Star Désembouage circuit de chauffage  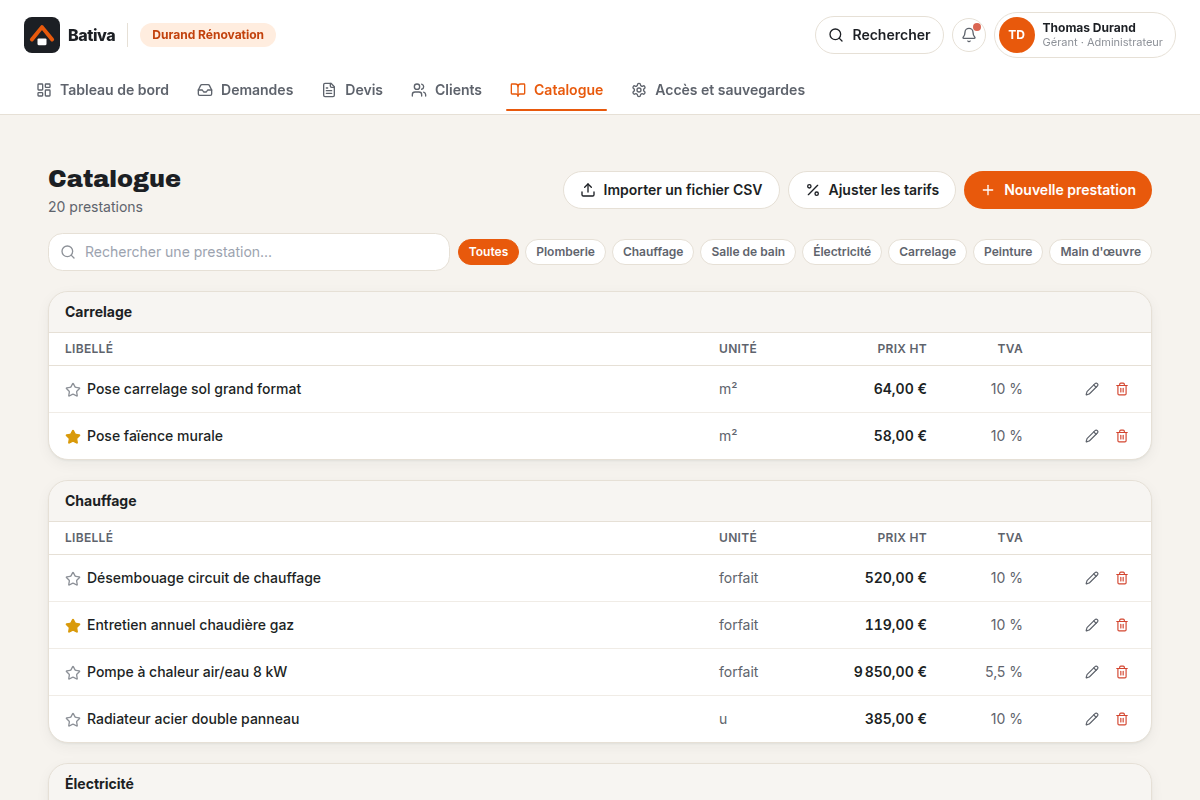[x=73, y=579]
